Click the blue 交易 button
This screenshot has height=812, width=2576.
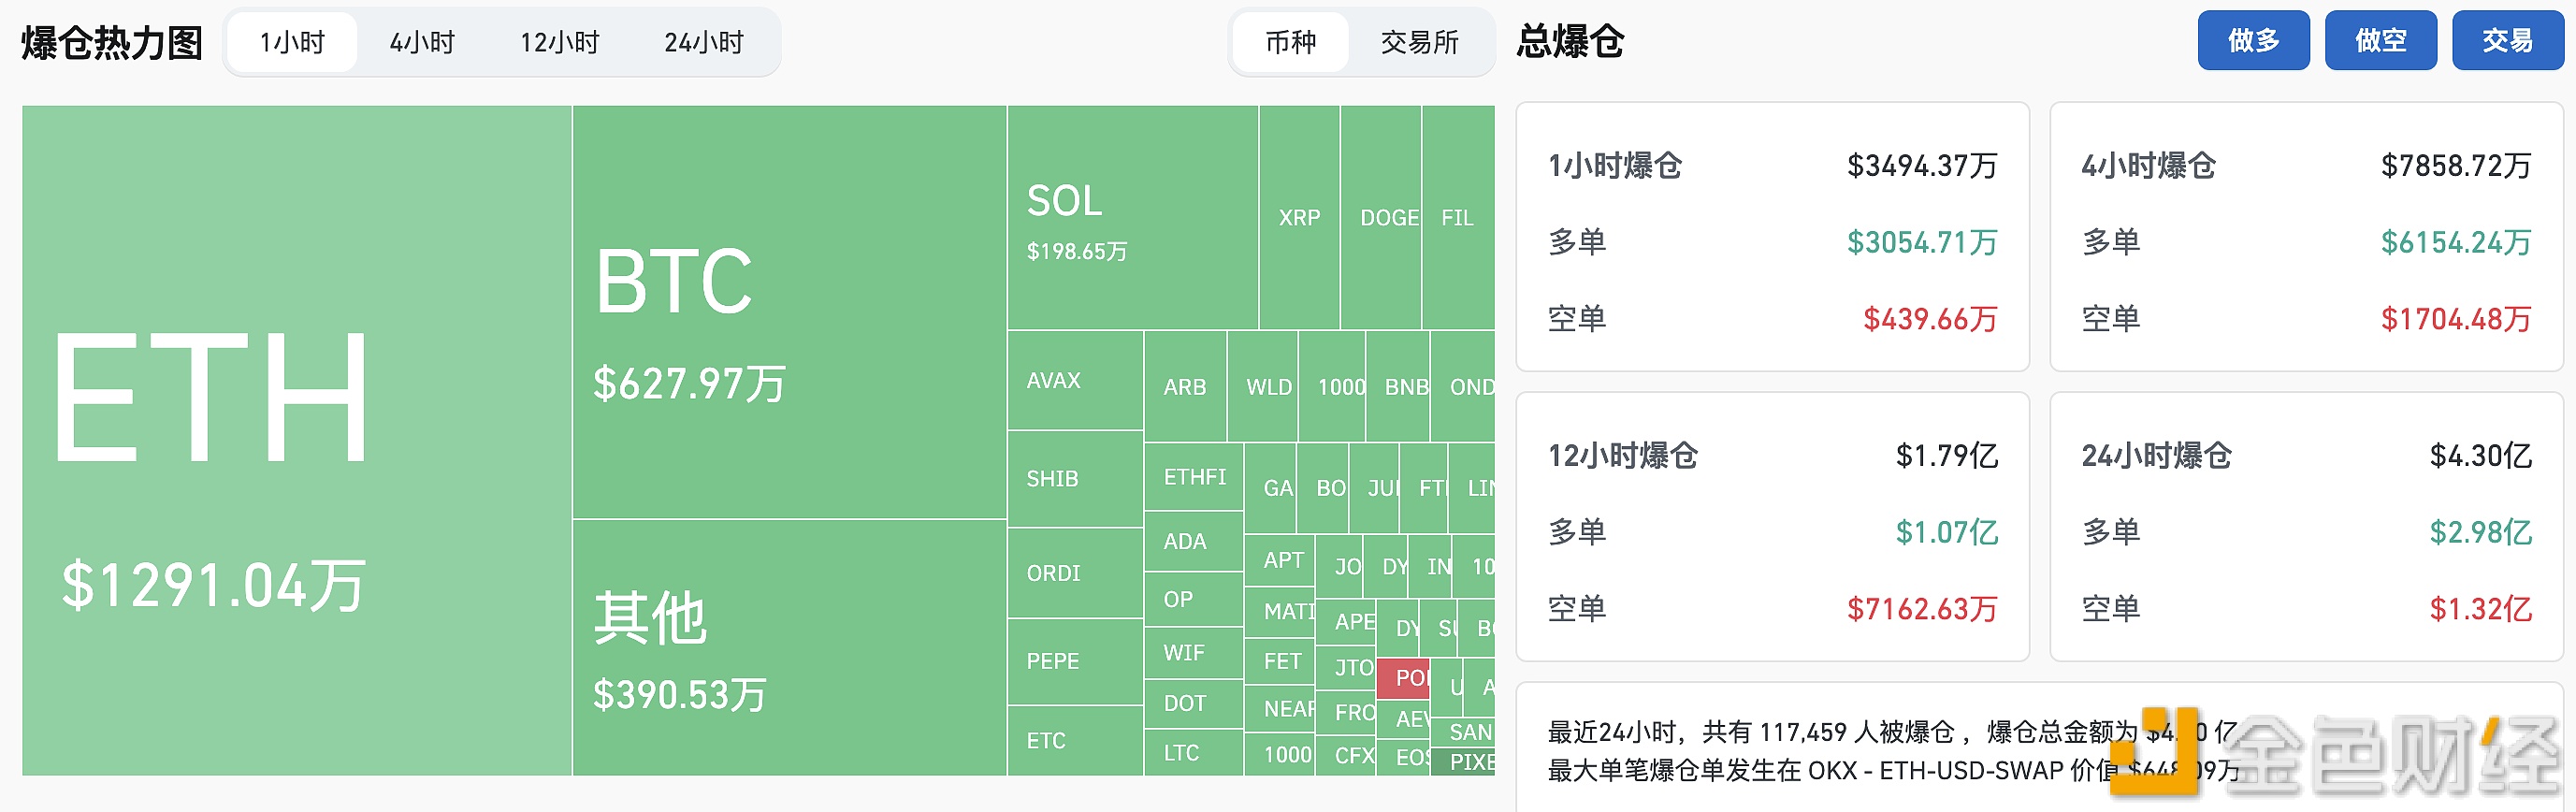[x=2507, y=40]
